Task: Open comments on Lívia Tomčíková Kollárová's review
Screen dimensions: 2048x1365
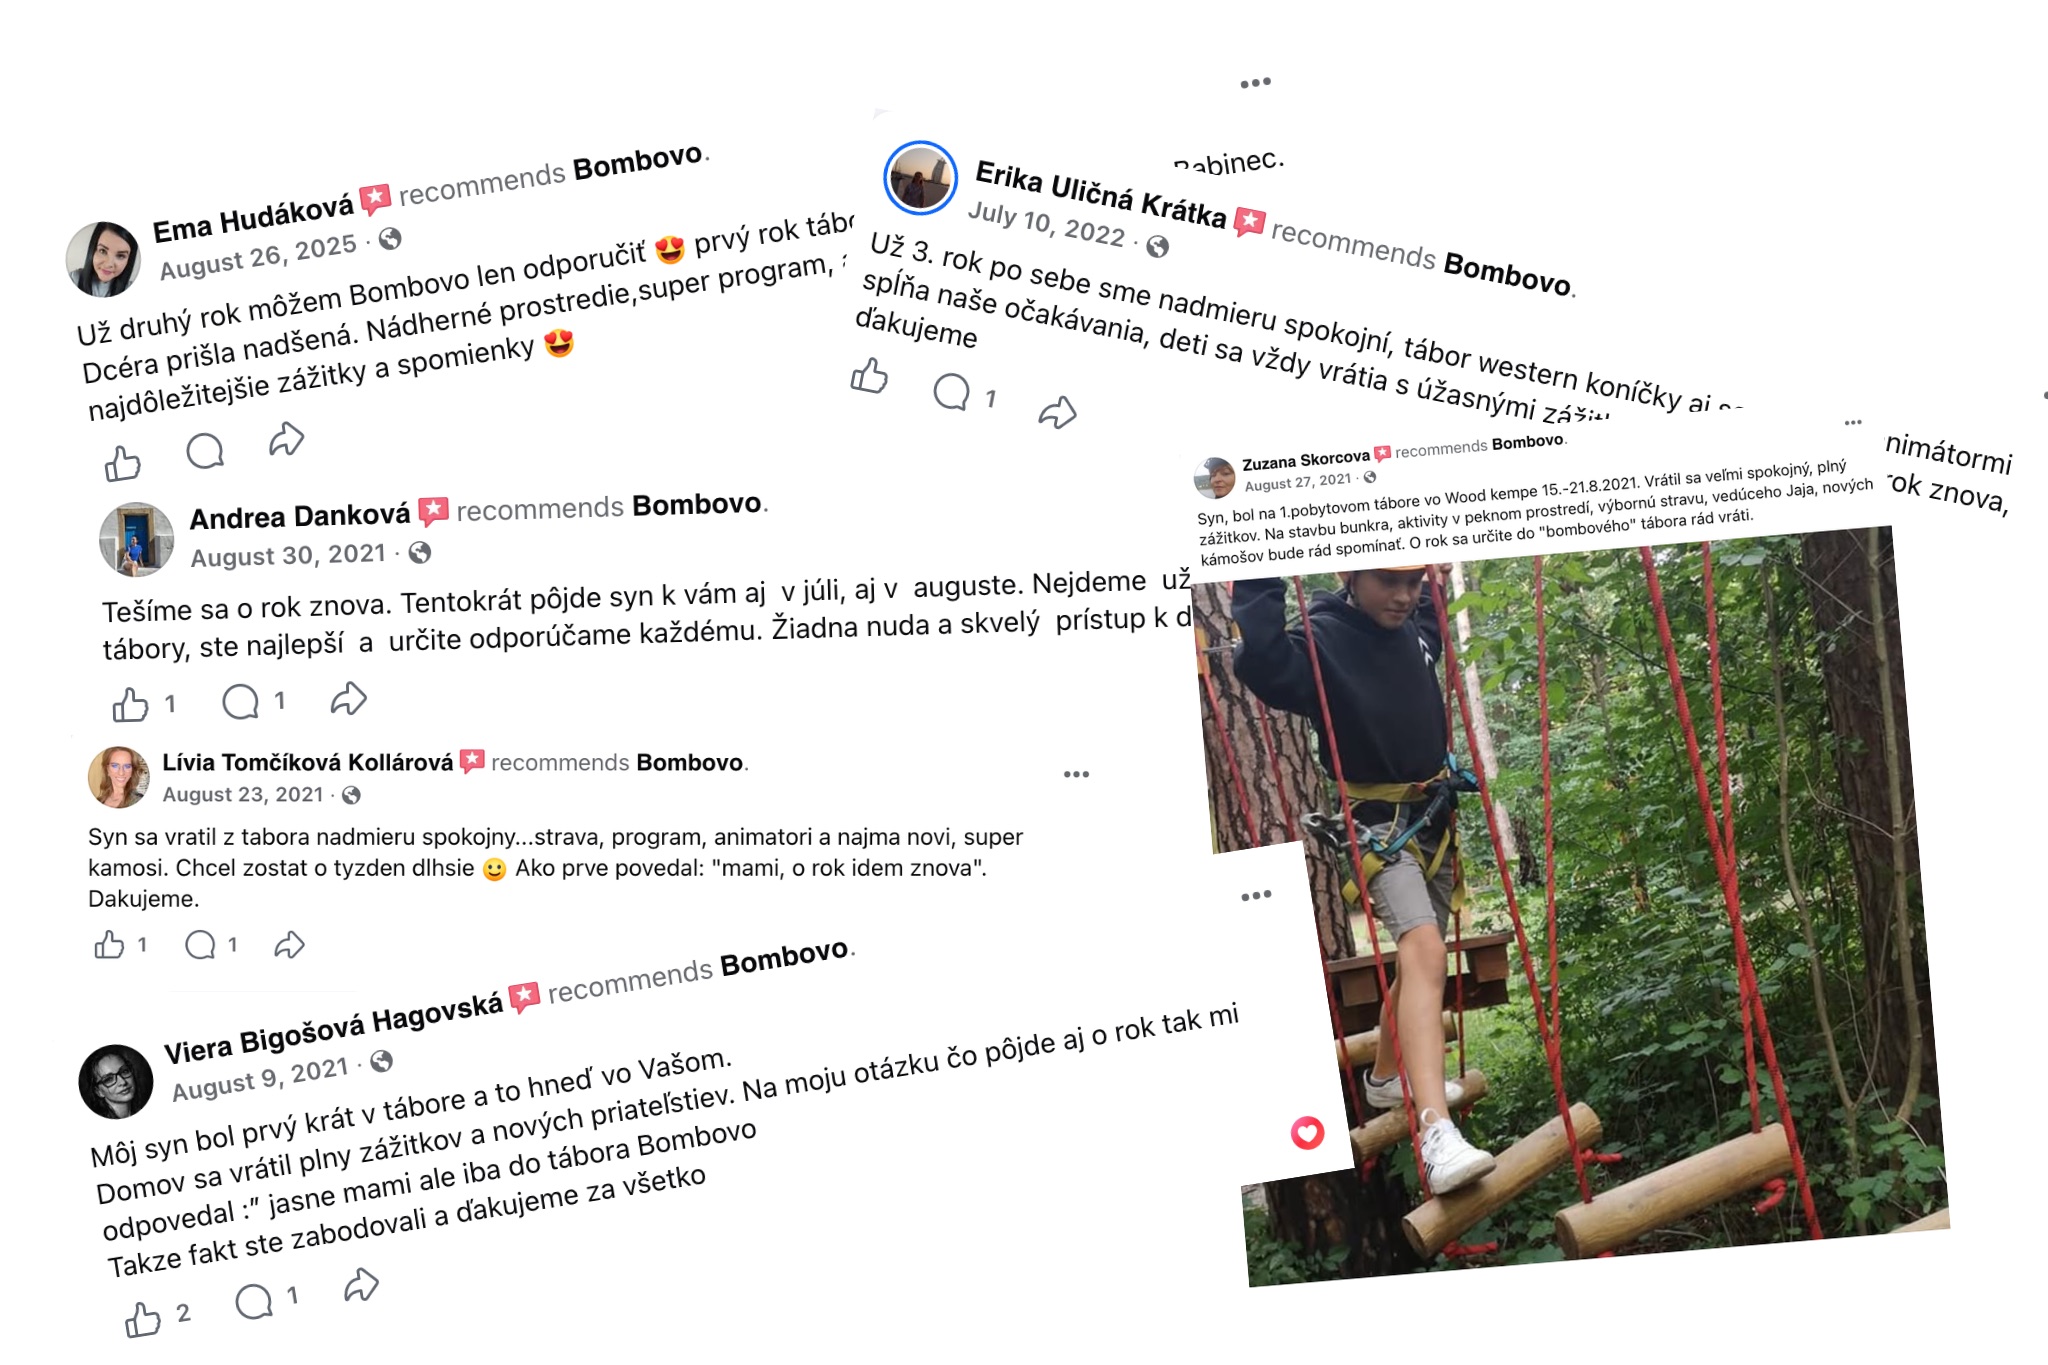Action: pyautogui.click(x=200, y=944)
